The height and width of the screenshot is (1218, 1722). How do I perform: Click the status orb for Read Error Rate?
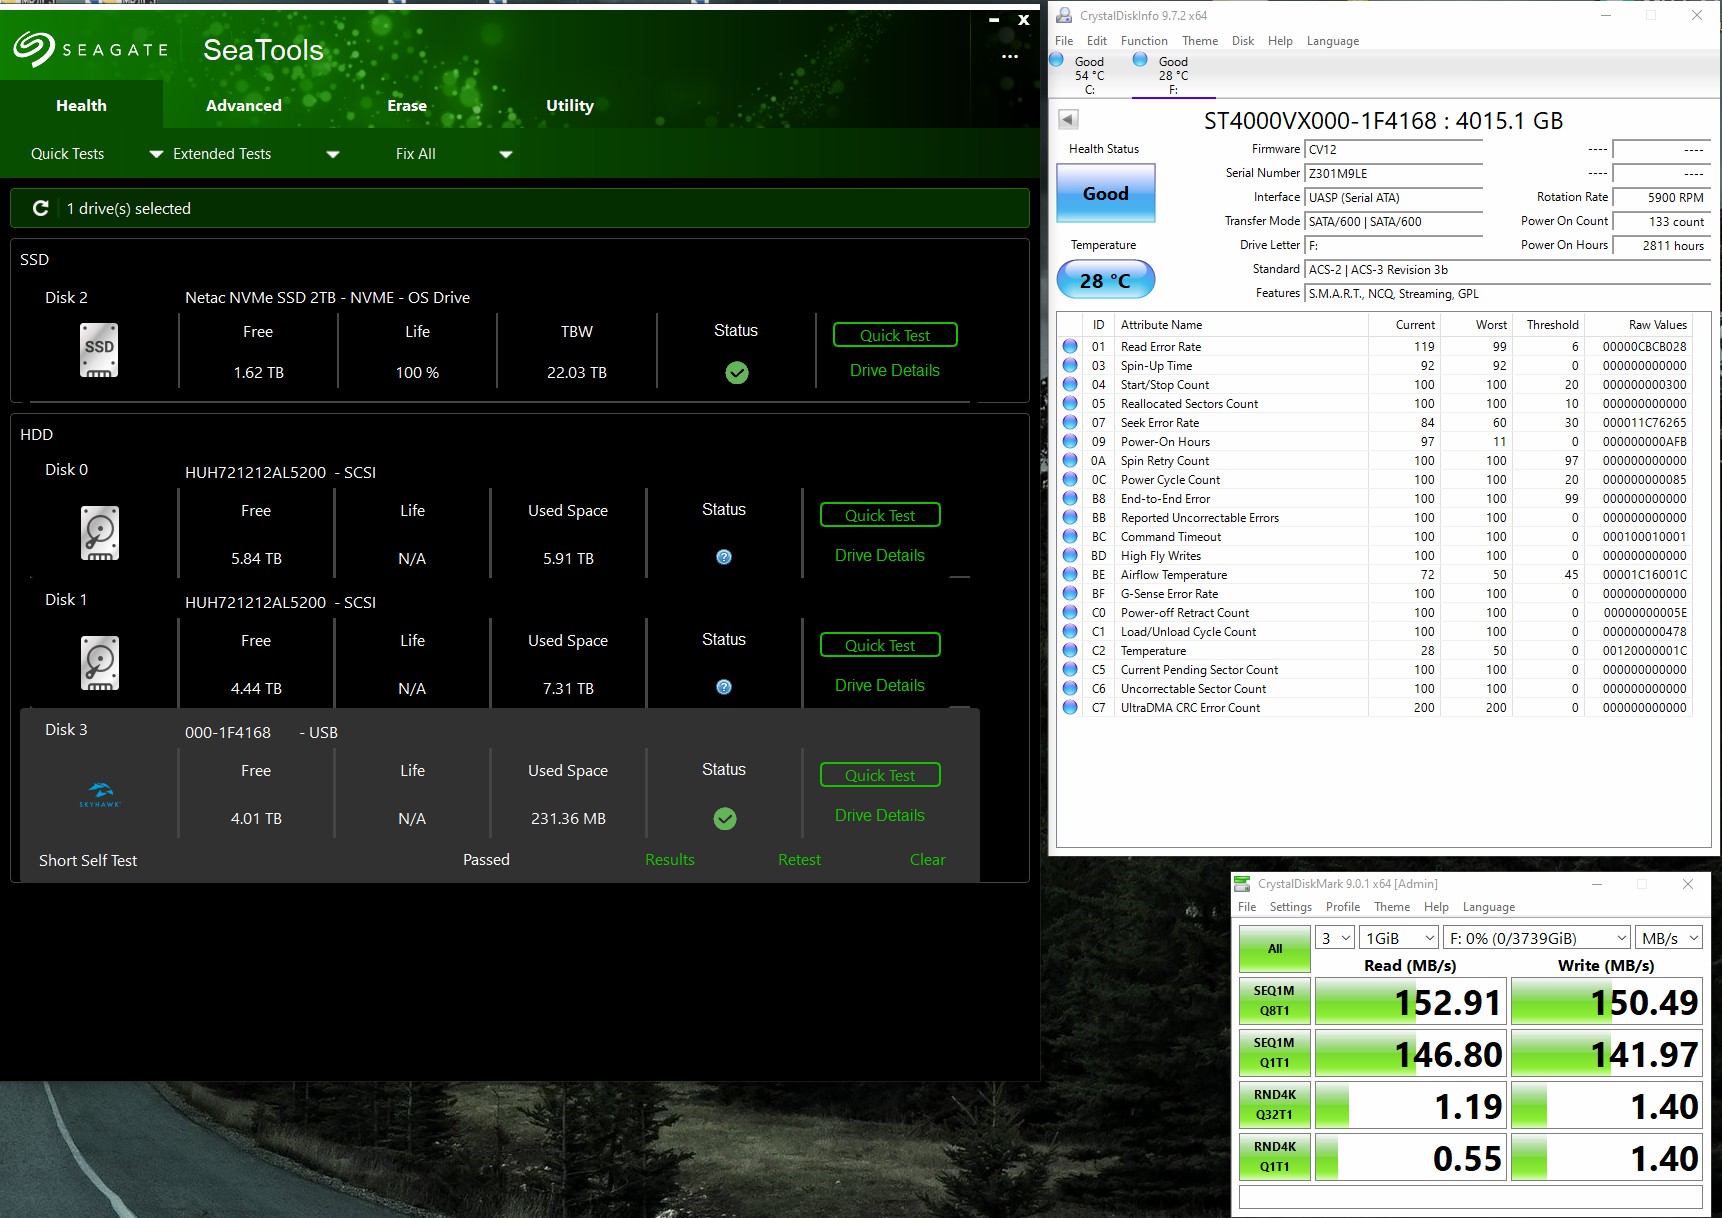1070,346
